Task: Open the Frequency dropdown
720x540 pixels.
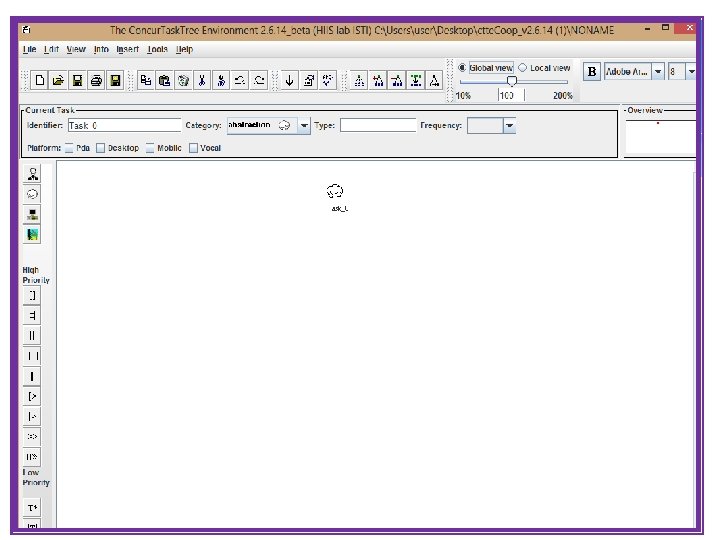Action: click(509, 125)
